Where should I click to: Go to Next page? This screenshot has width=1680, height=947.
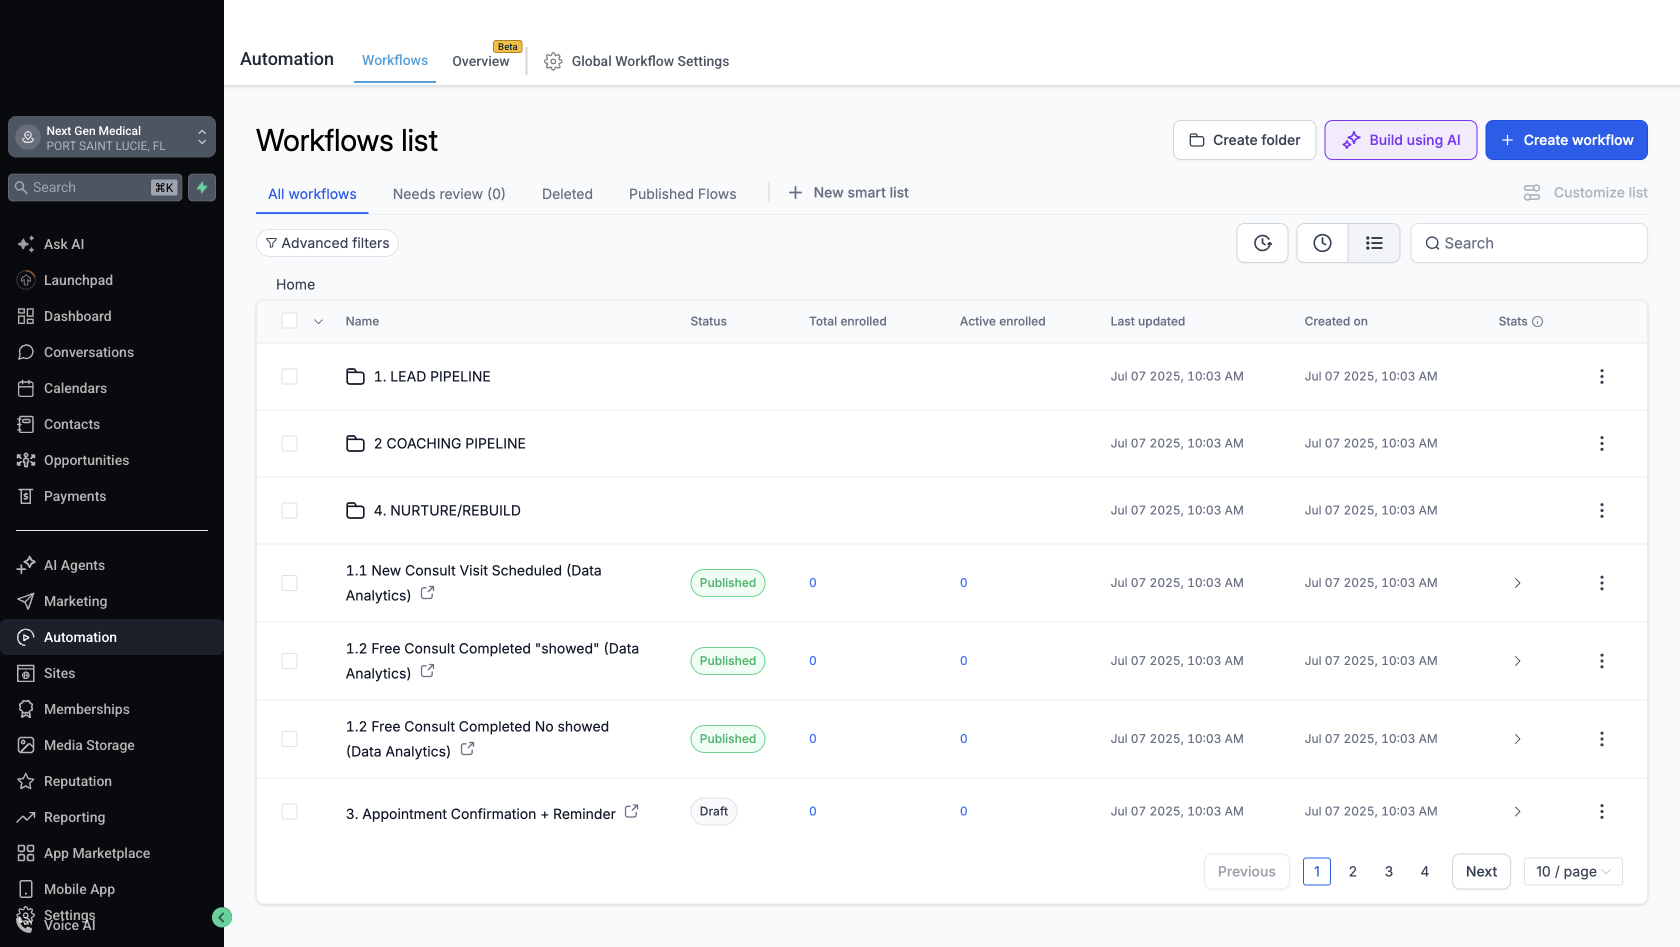[x=1481, y=871]
